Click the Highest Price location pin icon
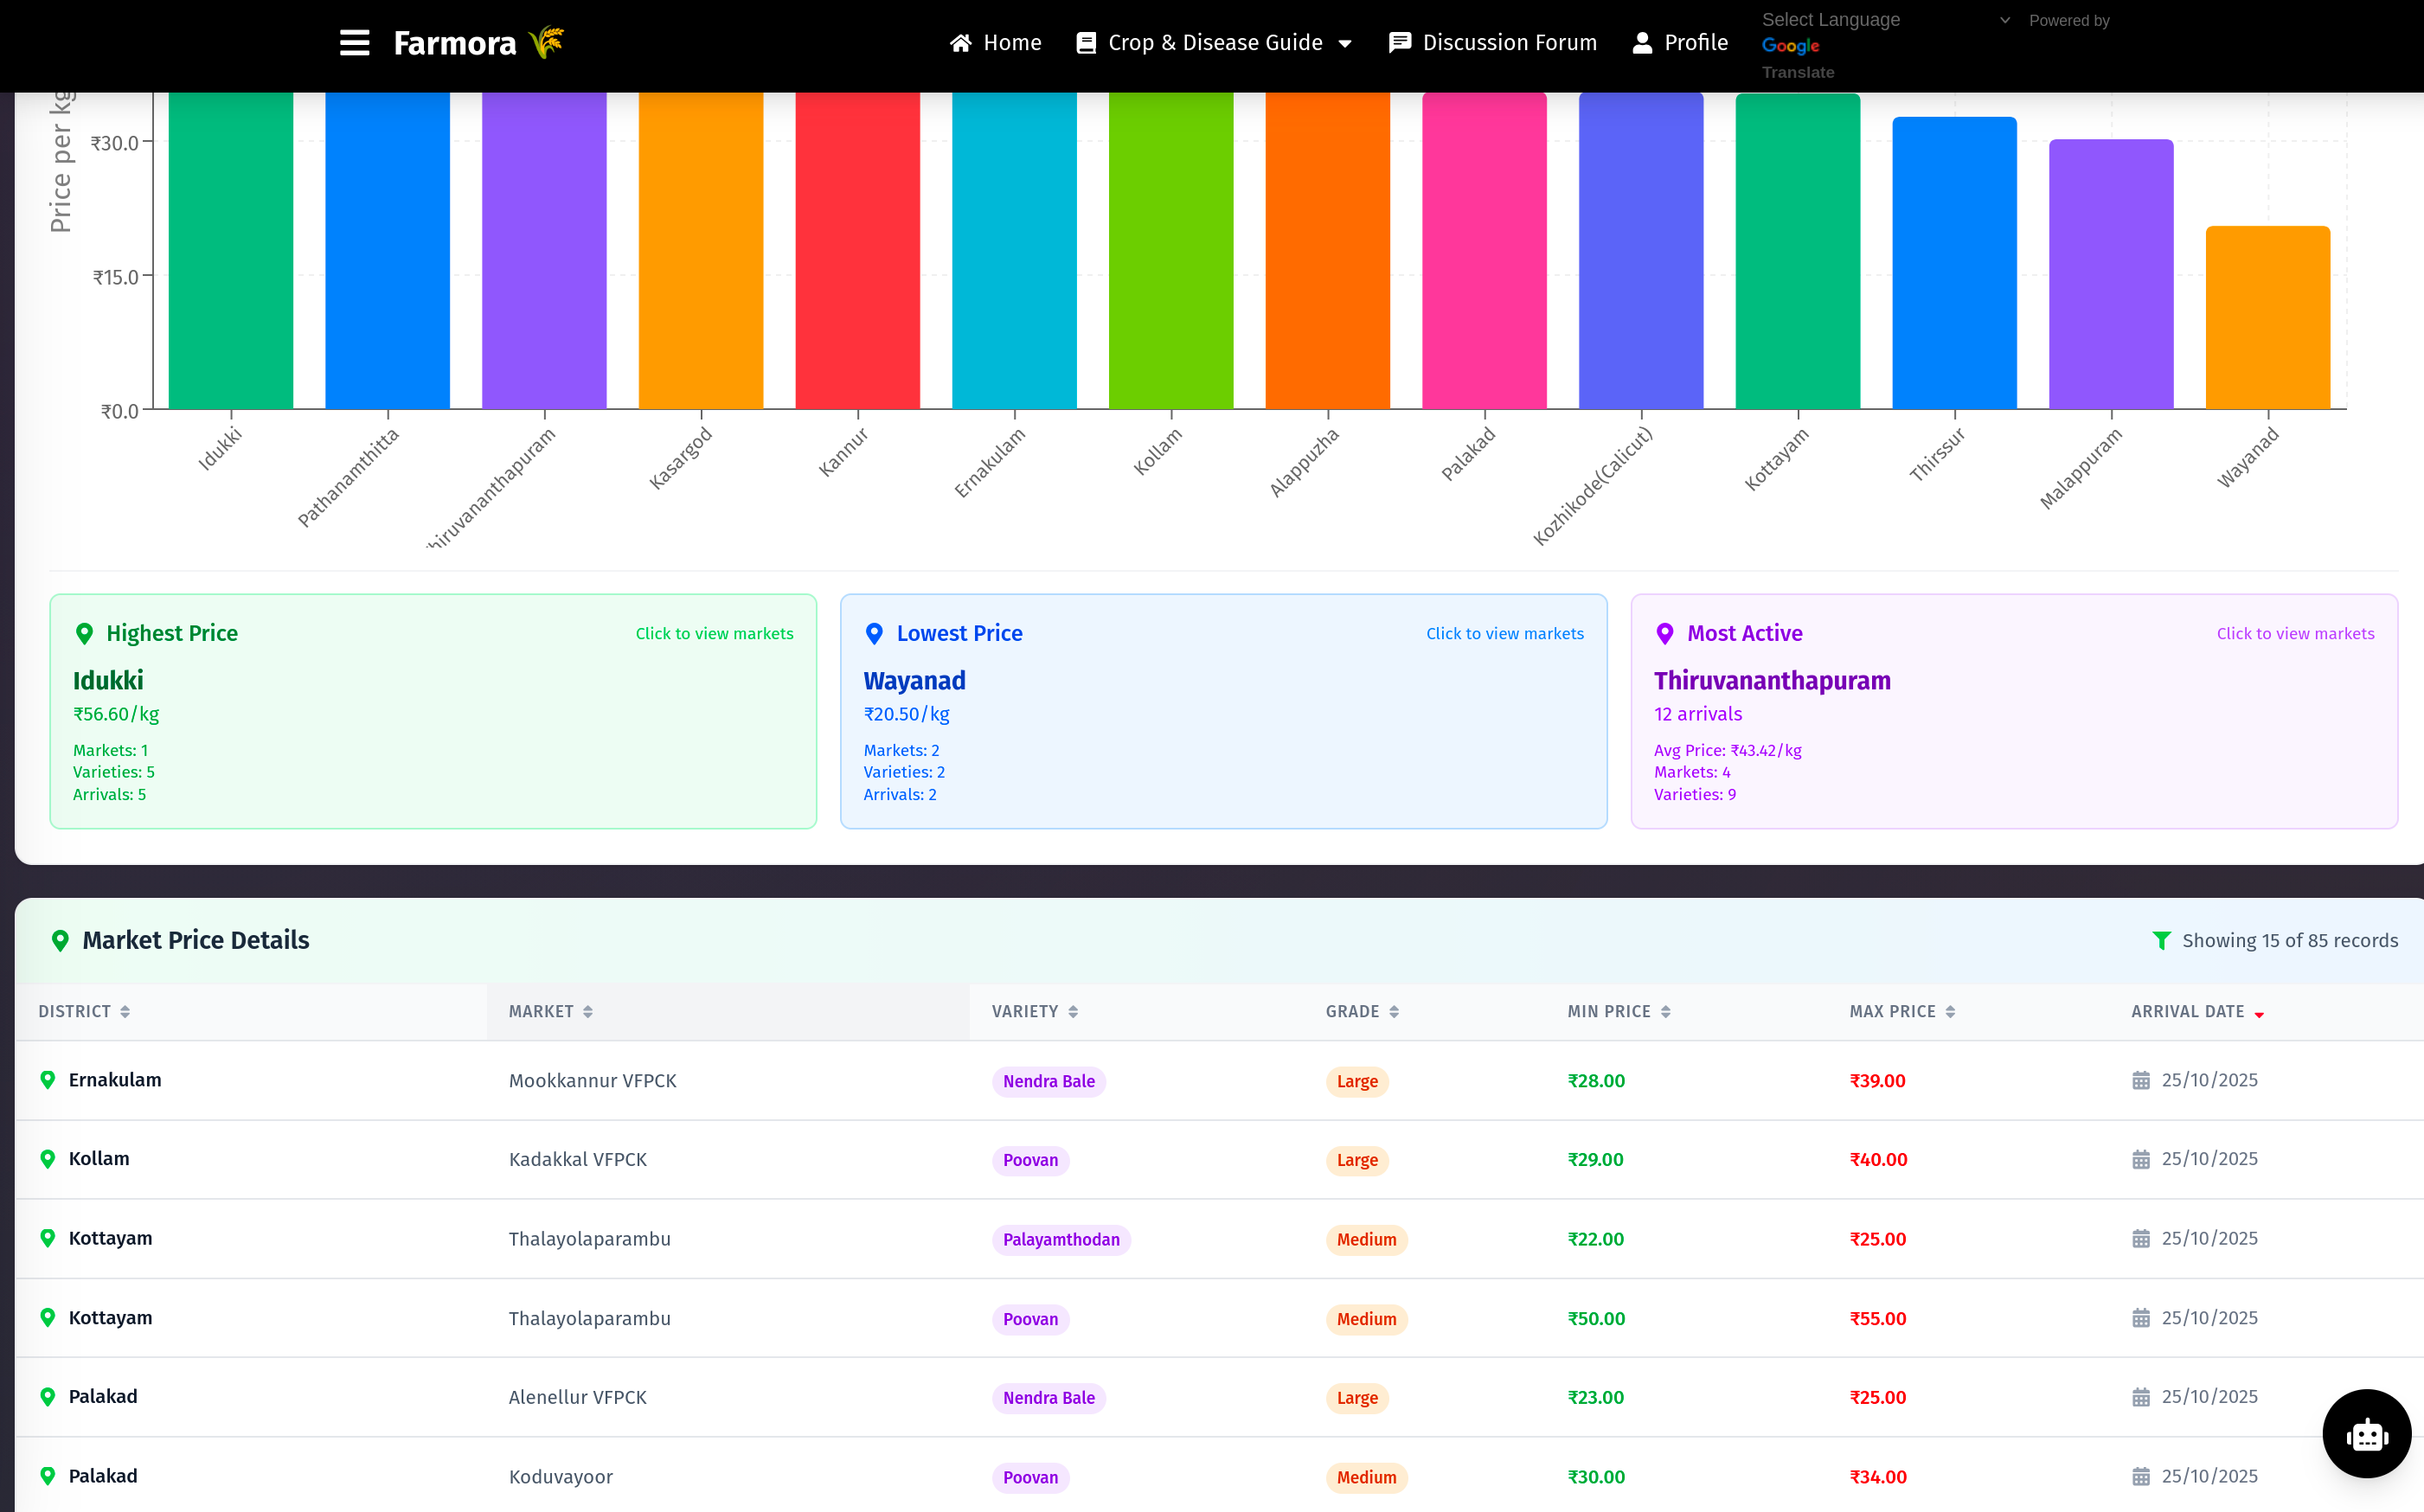This screenshot has height=1512, width=2424. click(x=85, y=634)
